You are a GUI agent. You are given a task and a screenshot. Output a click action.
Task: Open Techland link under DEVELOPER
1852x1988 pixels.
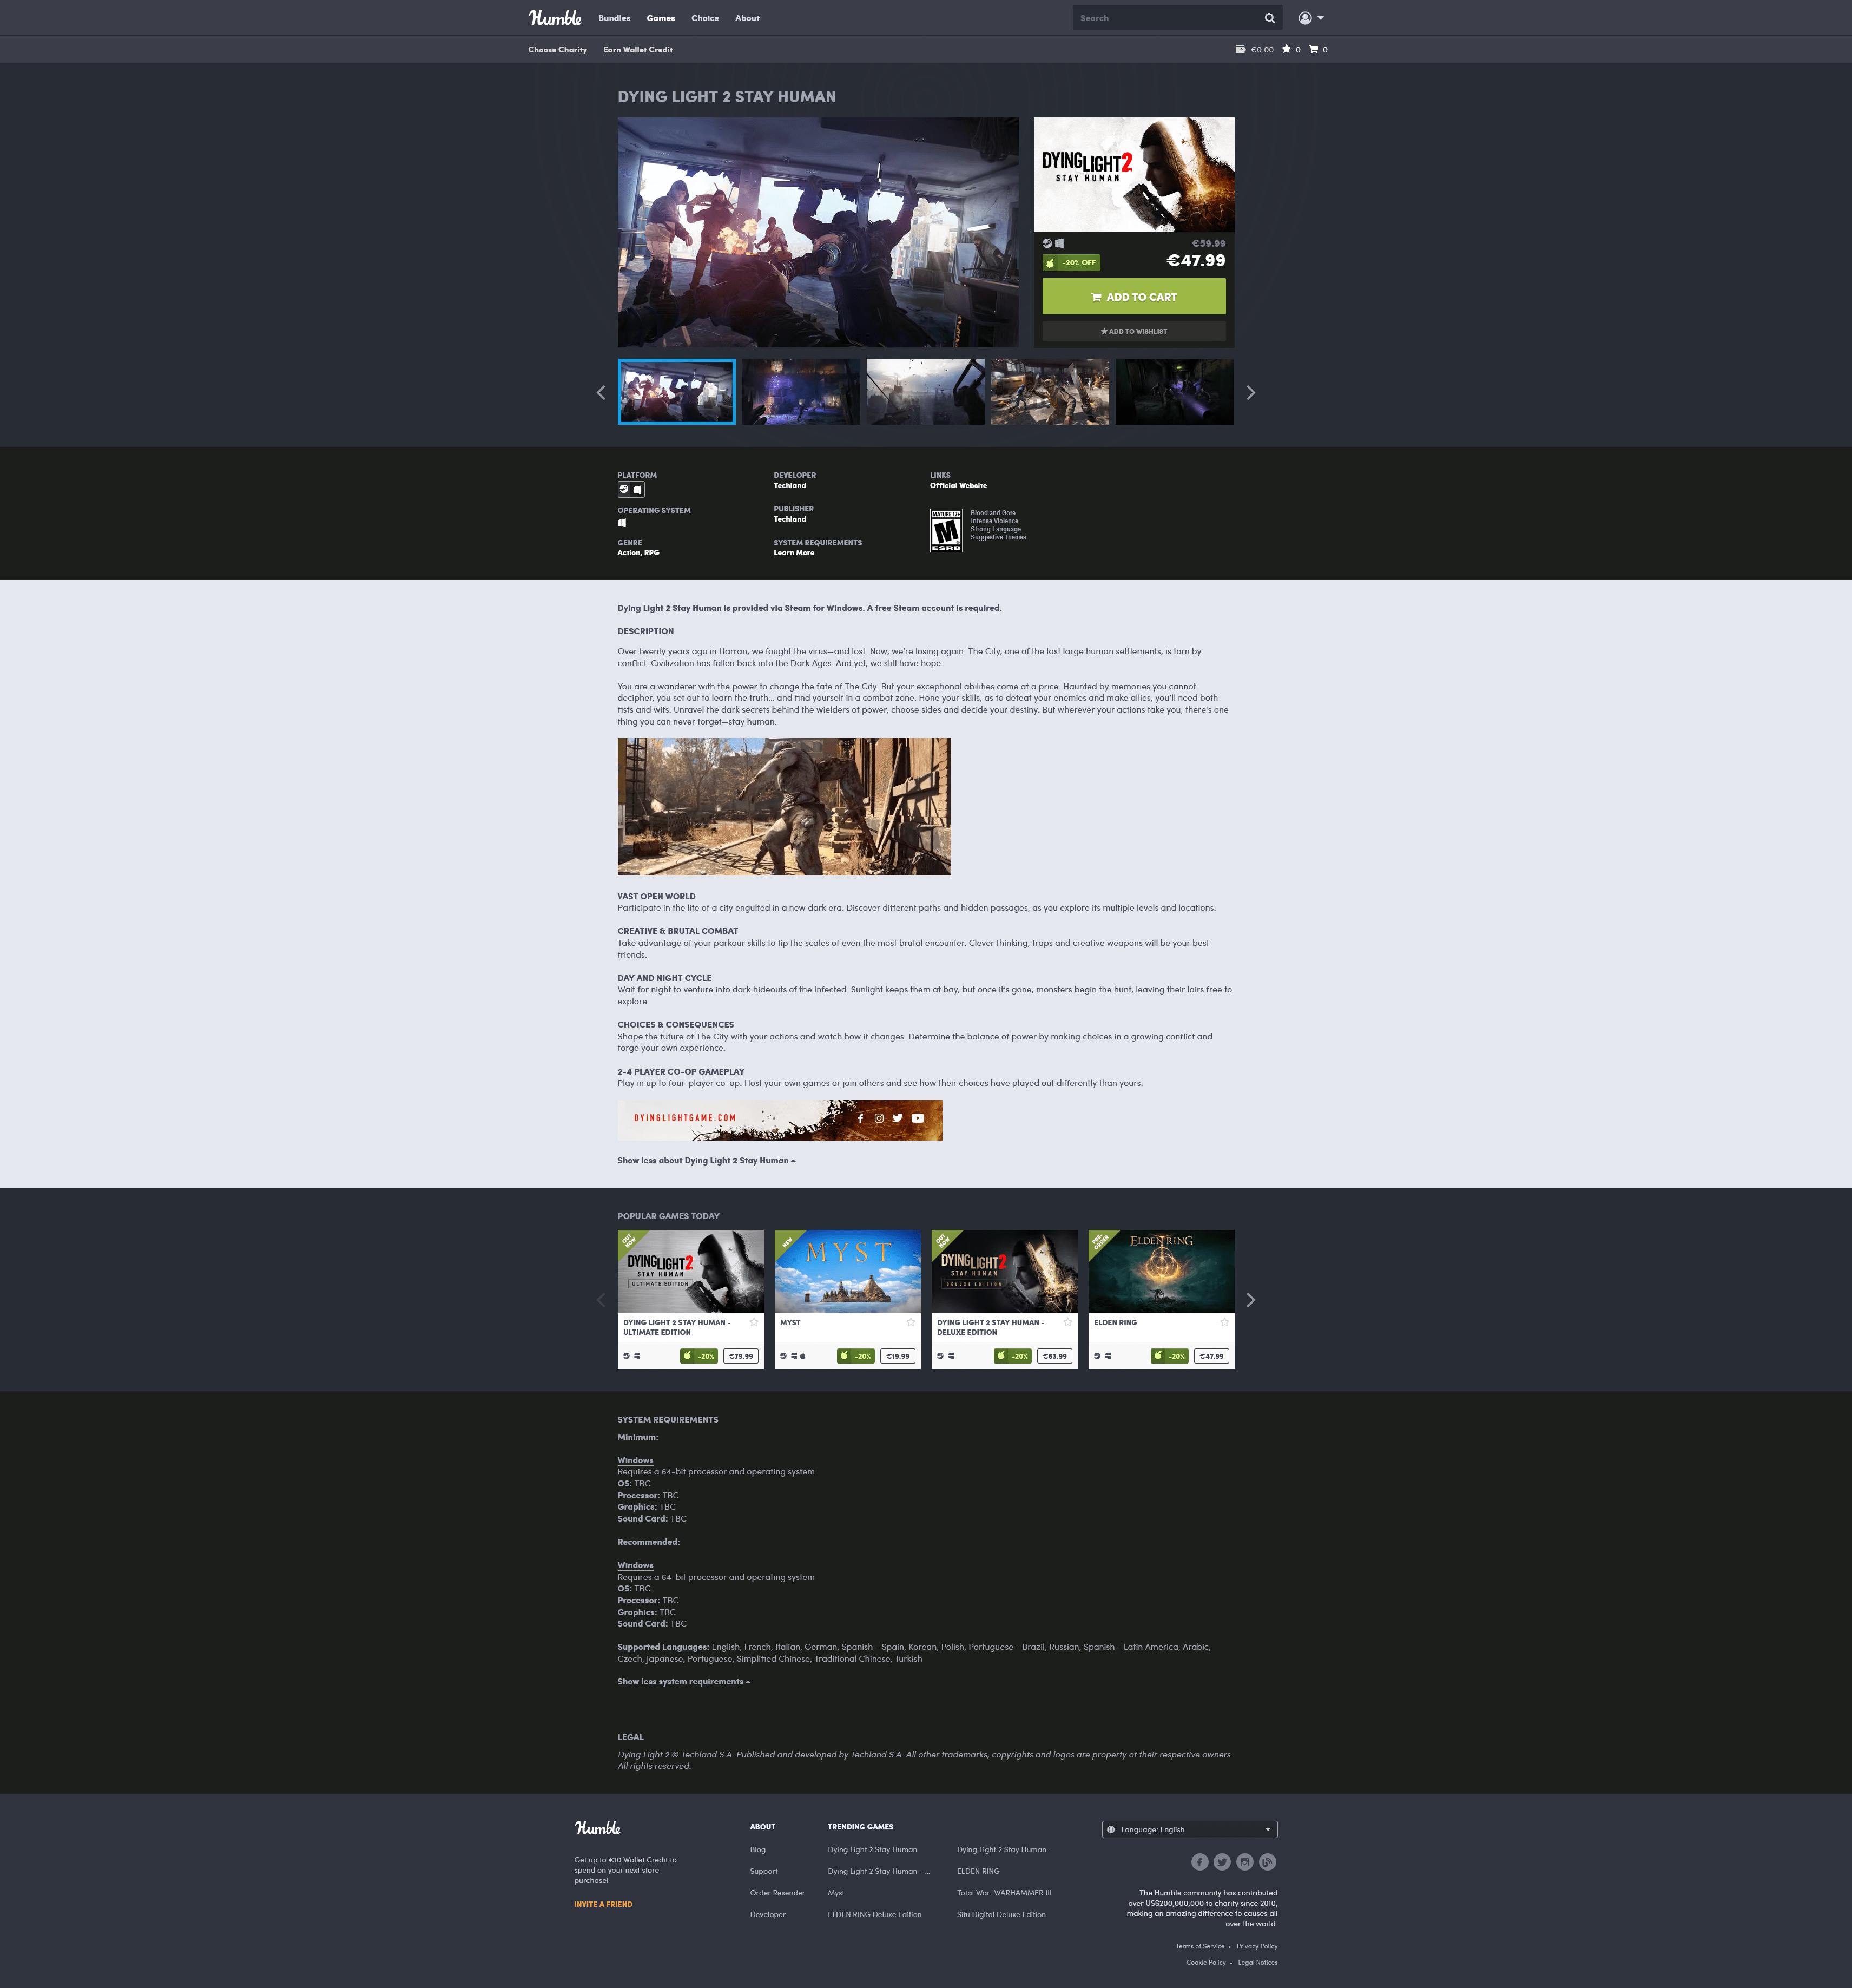(790, 486)
